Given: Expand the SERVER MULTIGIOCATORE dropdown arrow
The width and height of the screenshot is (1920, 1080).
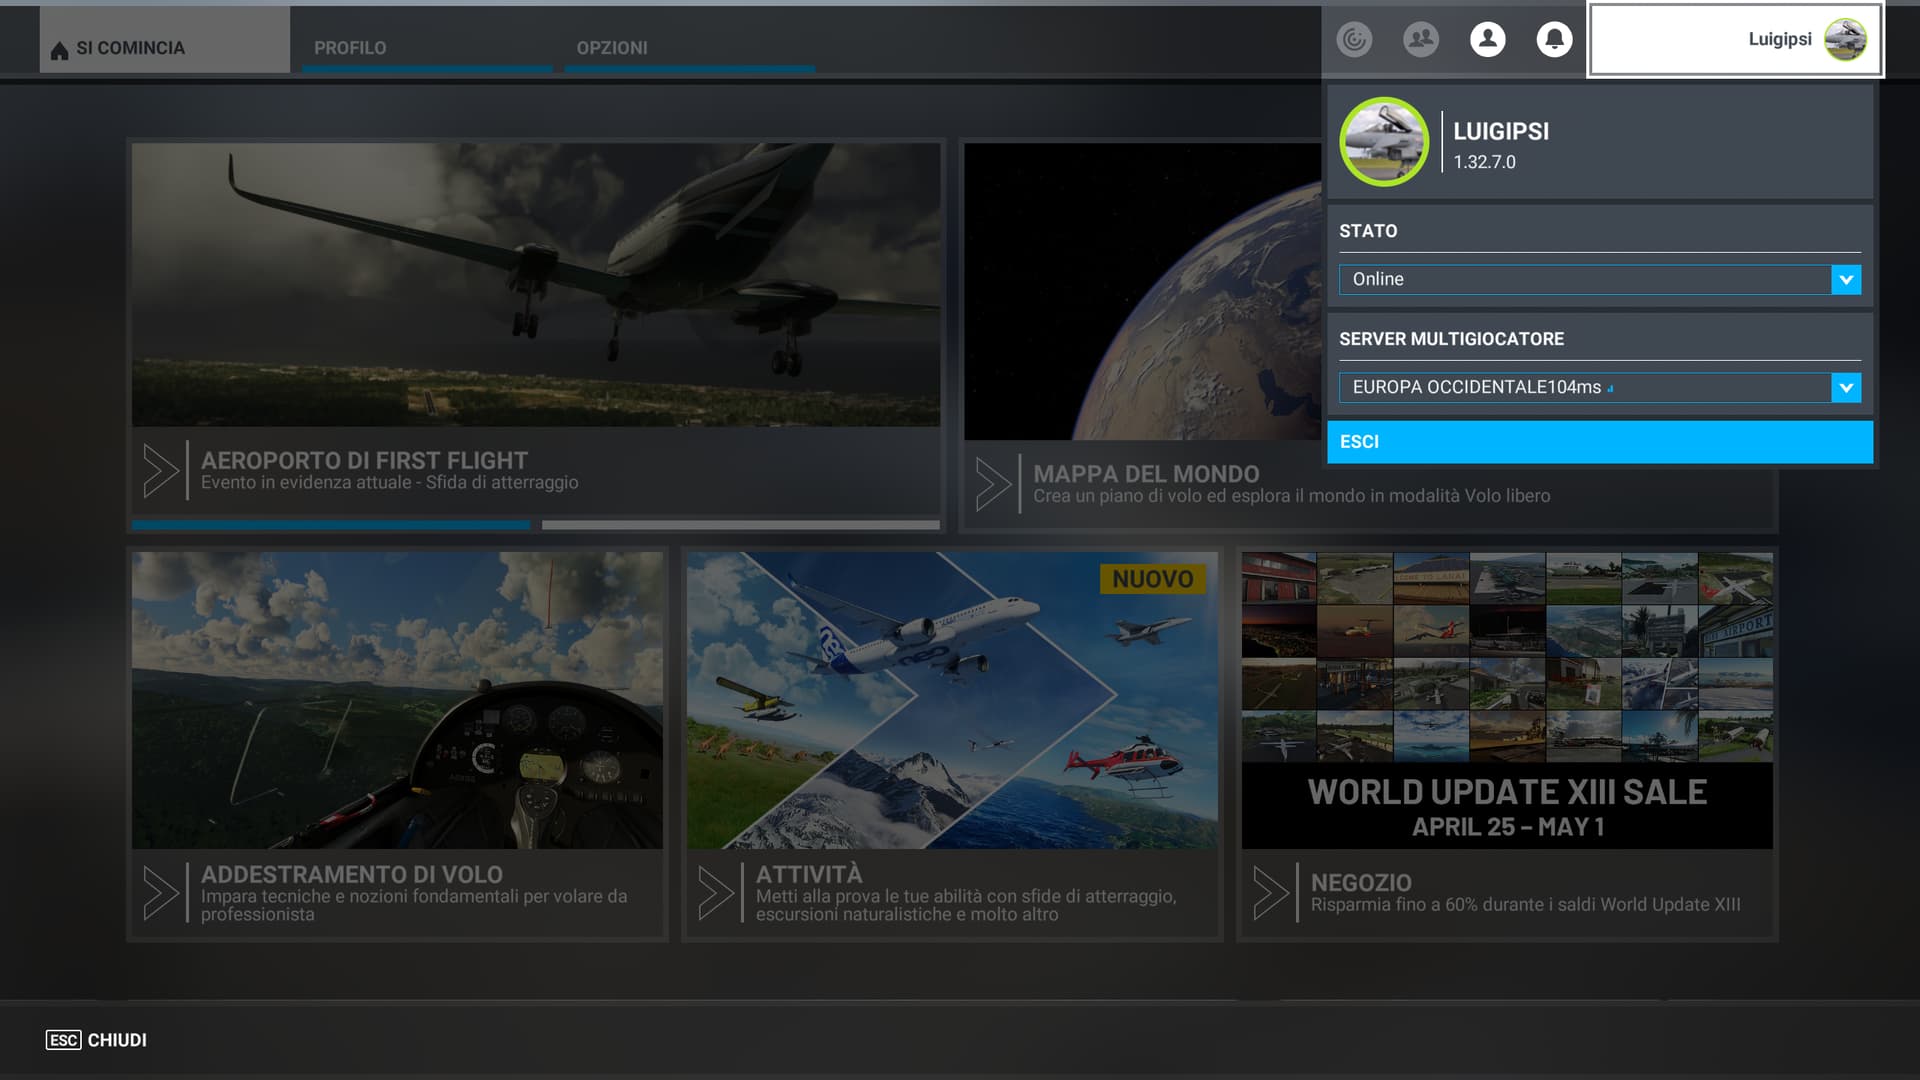Looking at the screenshot, I should click(1846, 388).
